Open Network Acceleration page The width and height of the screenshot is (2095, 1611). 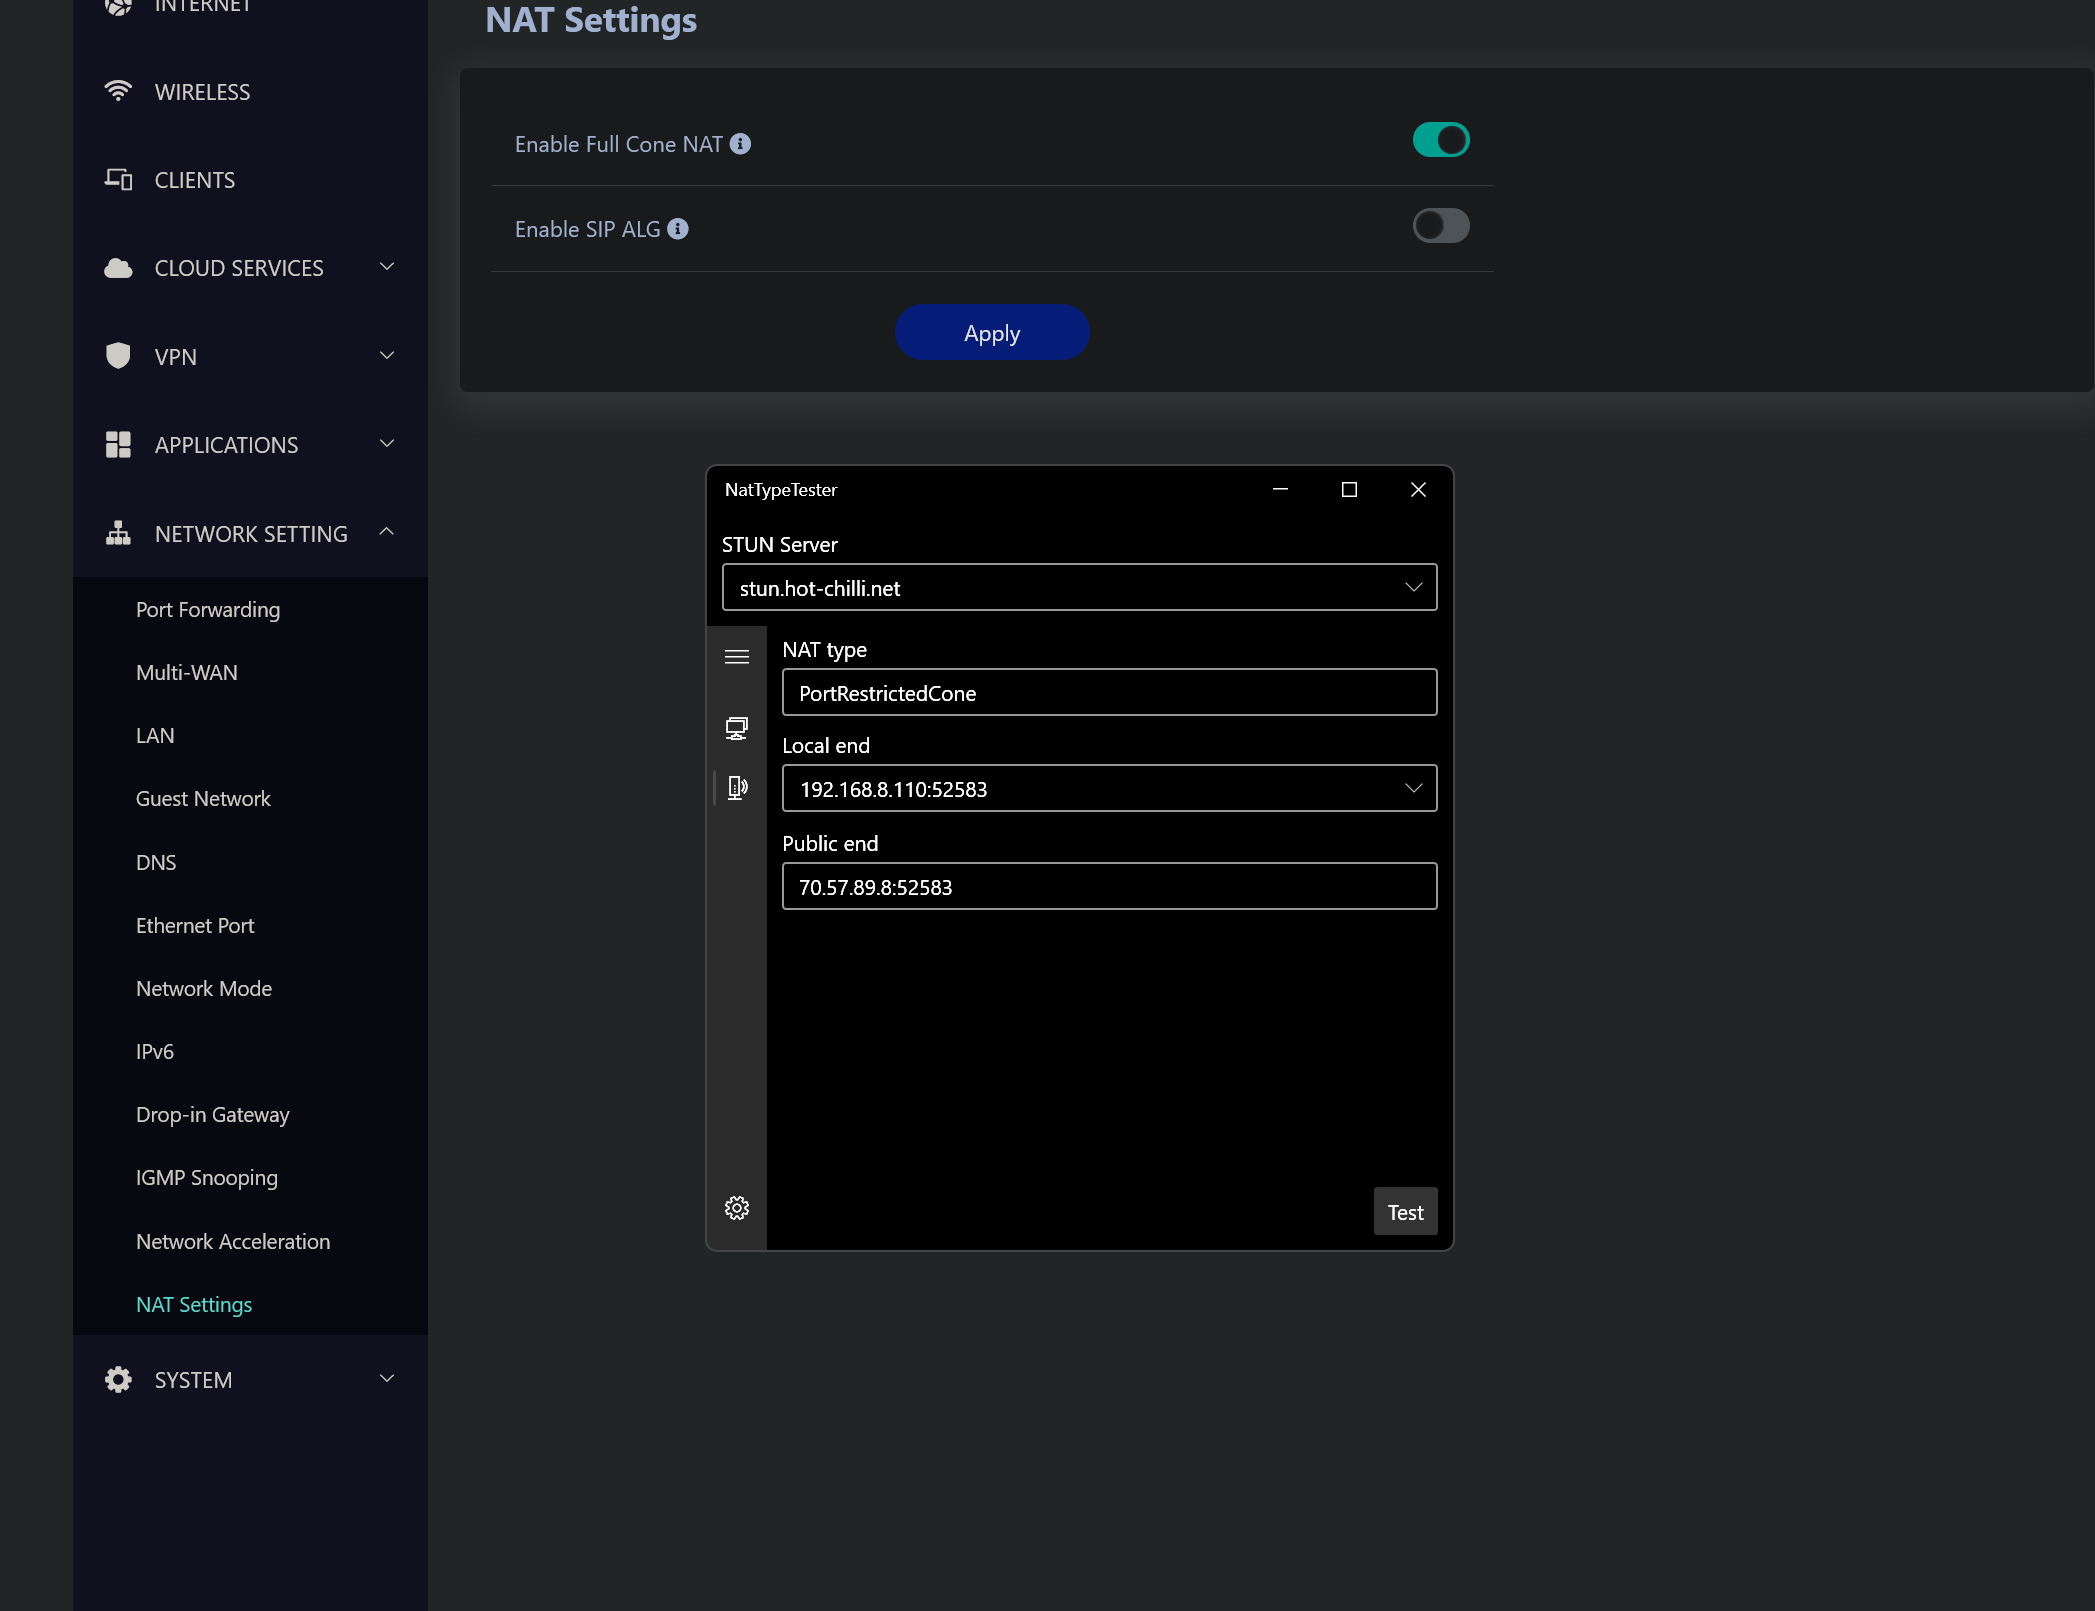pyautogui.click(x=233, y=1242)
